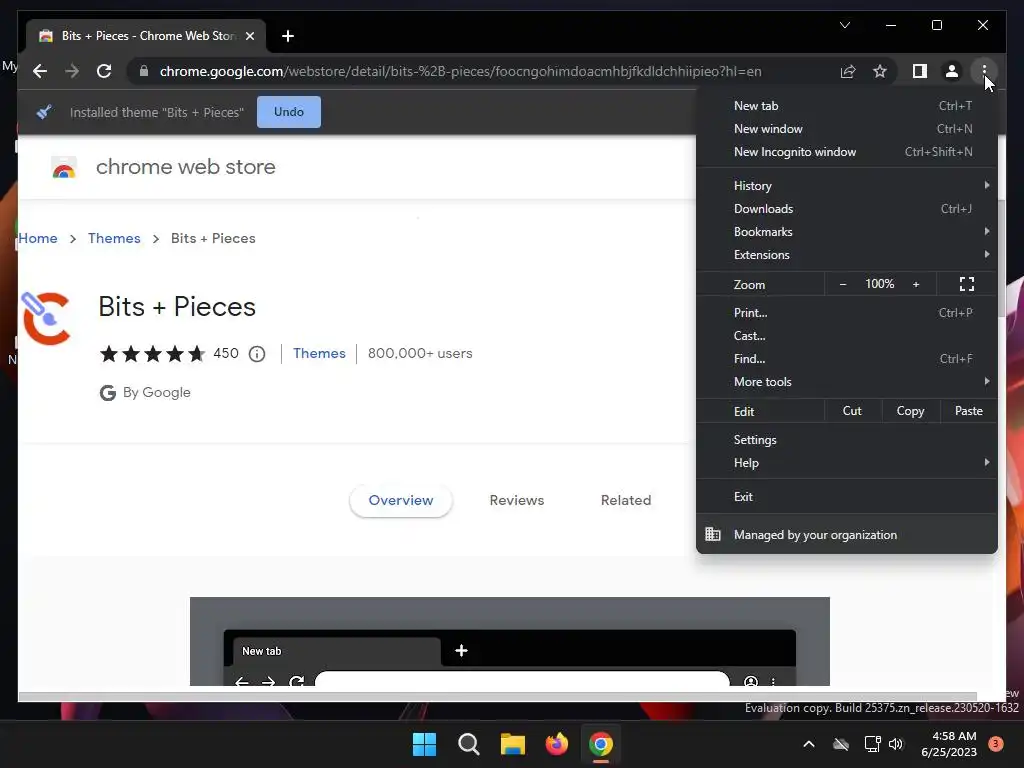Click the page's vertical scrollbar
This screenshot has width=1024, height=768.
[x=1002, y=258]
